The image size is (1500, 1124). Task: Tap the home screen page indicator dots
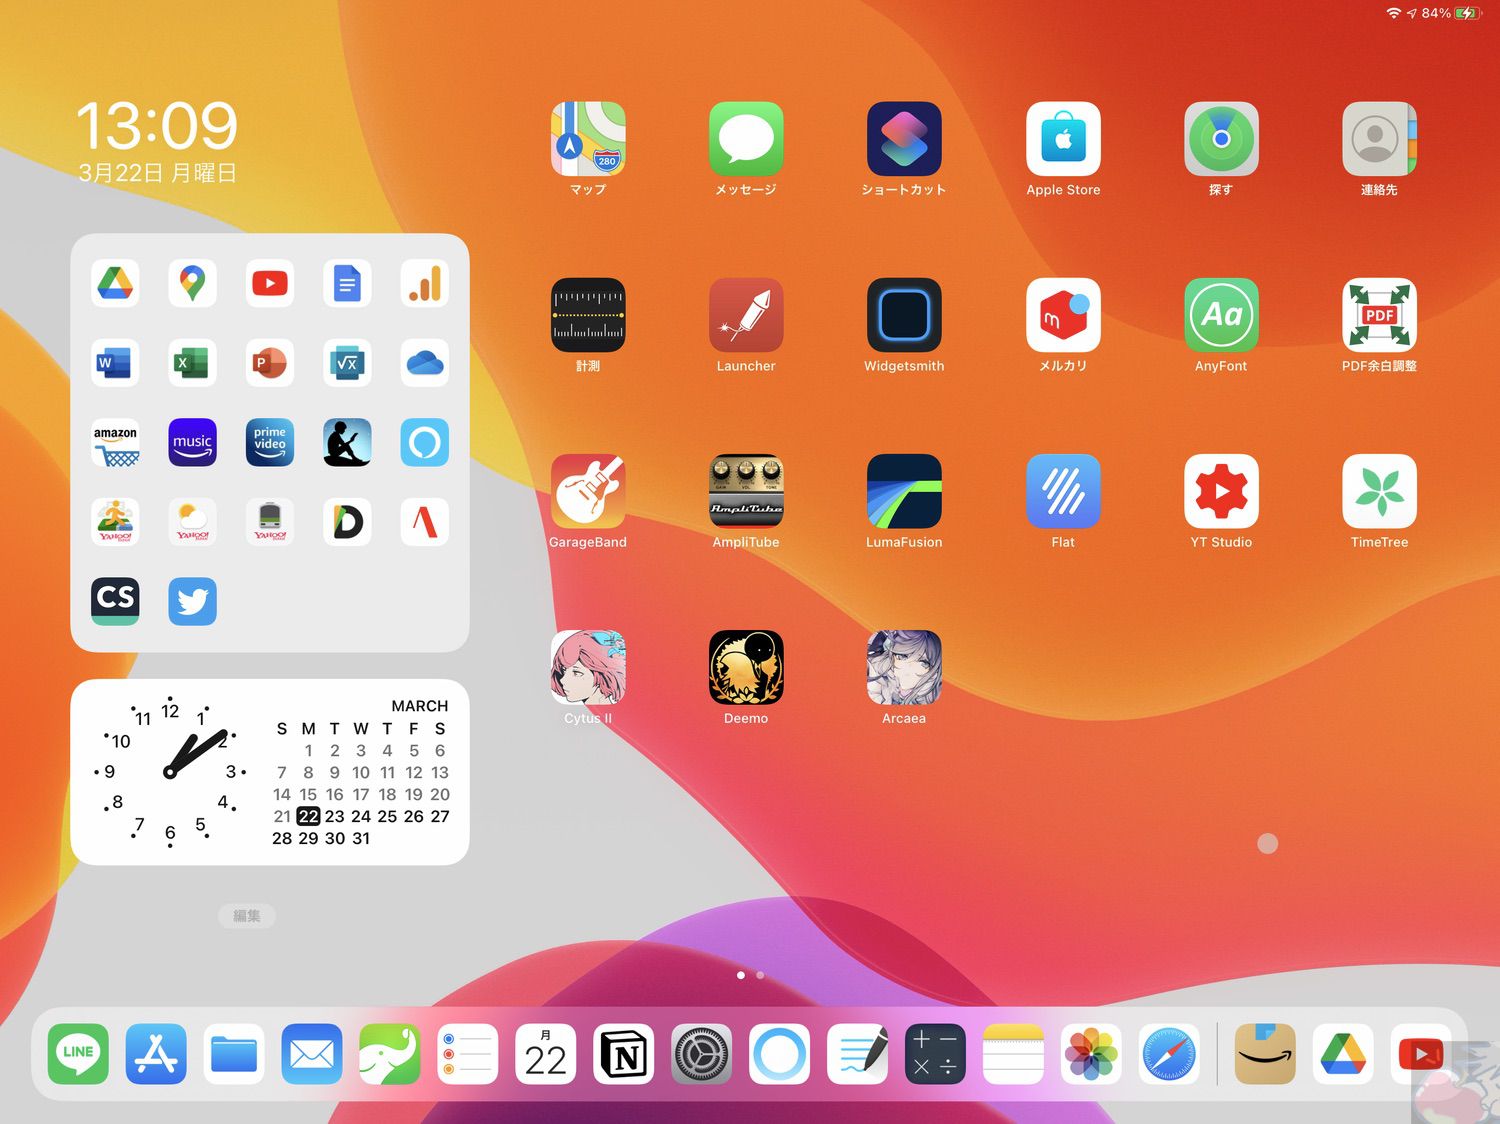750,975
